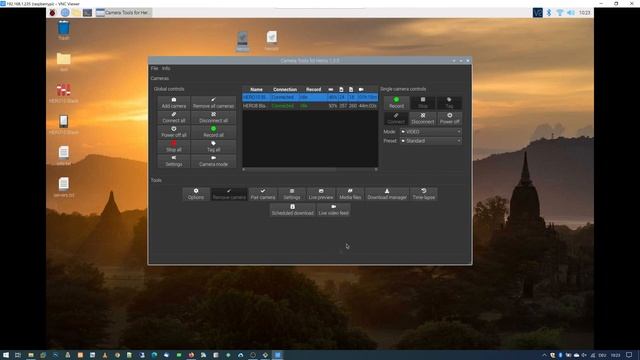Select the highlighted HERO10 camera row
This screenshot has height=360, width=640.
pyautogui.click(x=310, y=98)
